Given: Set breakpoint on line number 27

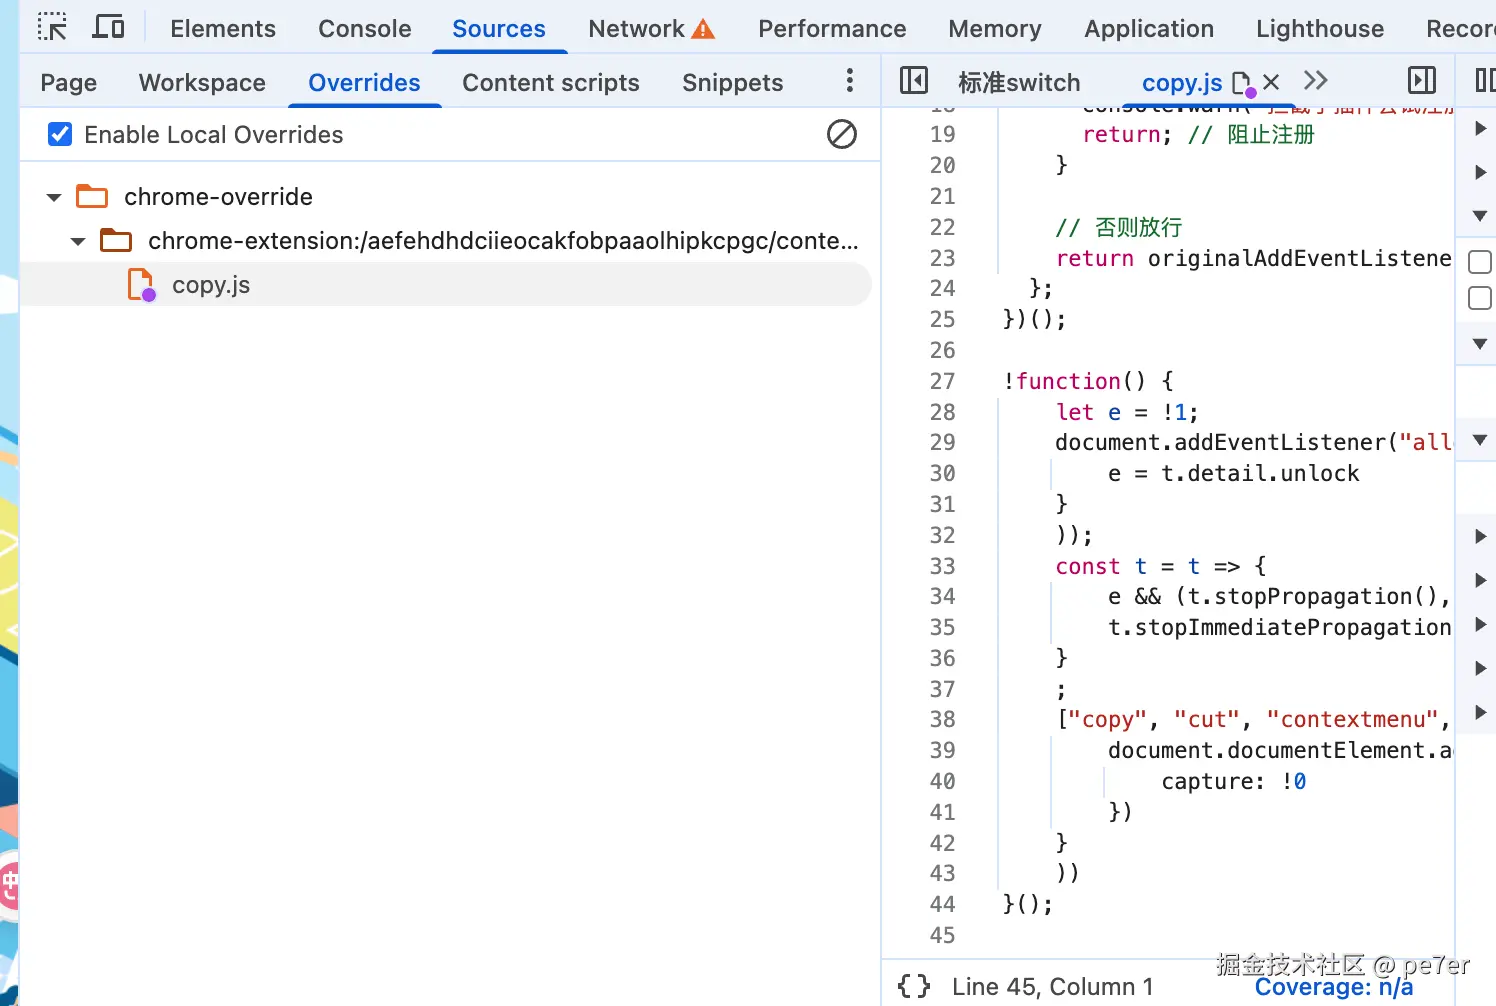Looking at the screenshot, I should (942, 381).
